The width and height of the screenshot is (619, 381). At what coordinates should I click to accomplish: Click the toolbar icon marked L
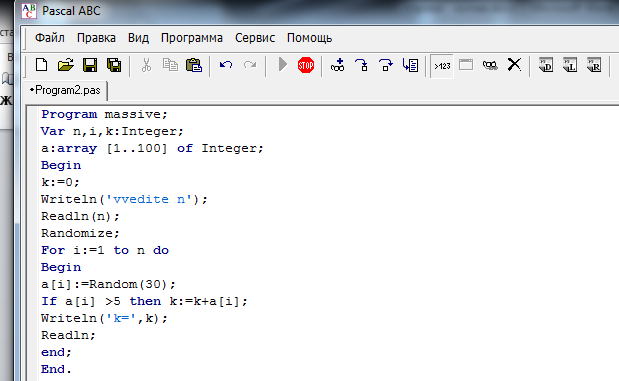click(x=570, y=65)
